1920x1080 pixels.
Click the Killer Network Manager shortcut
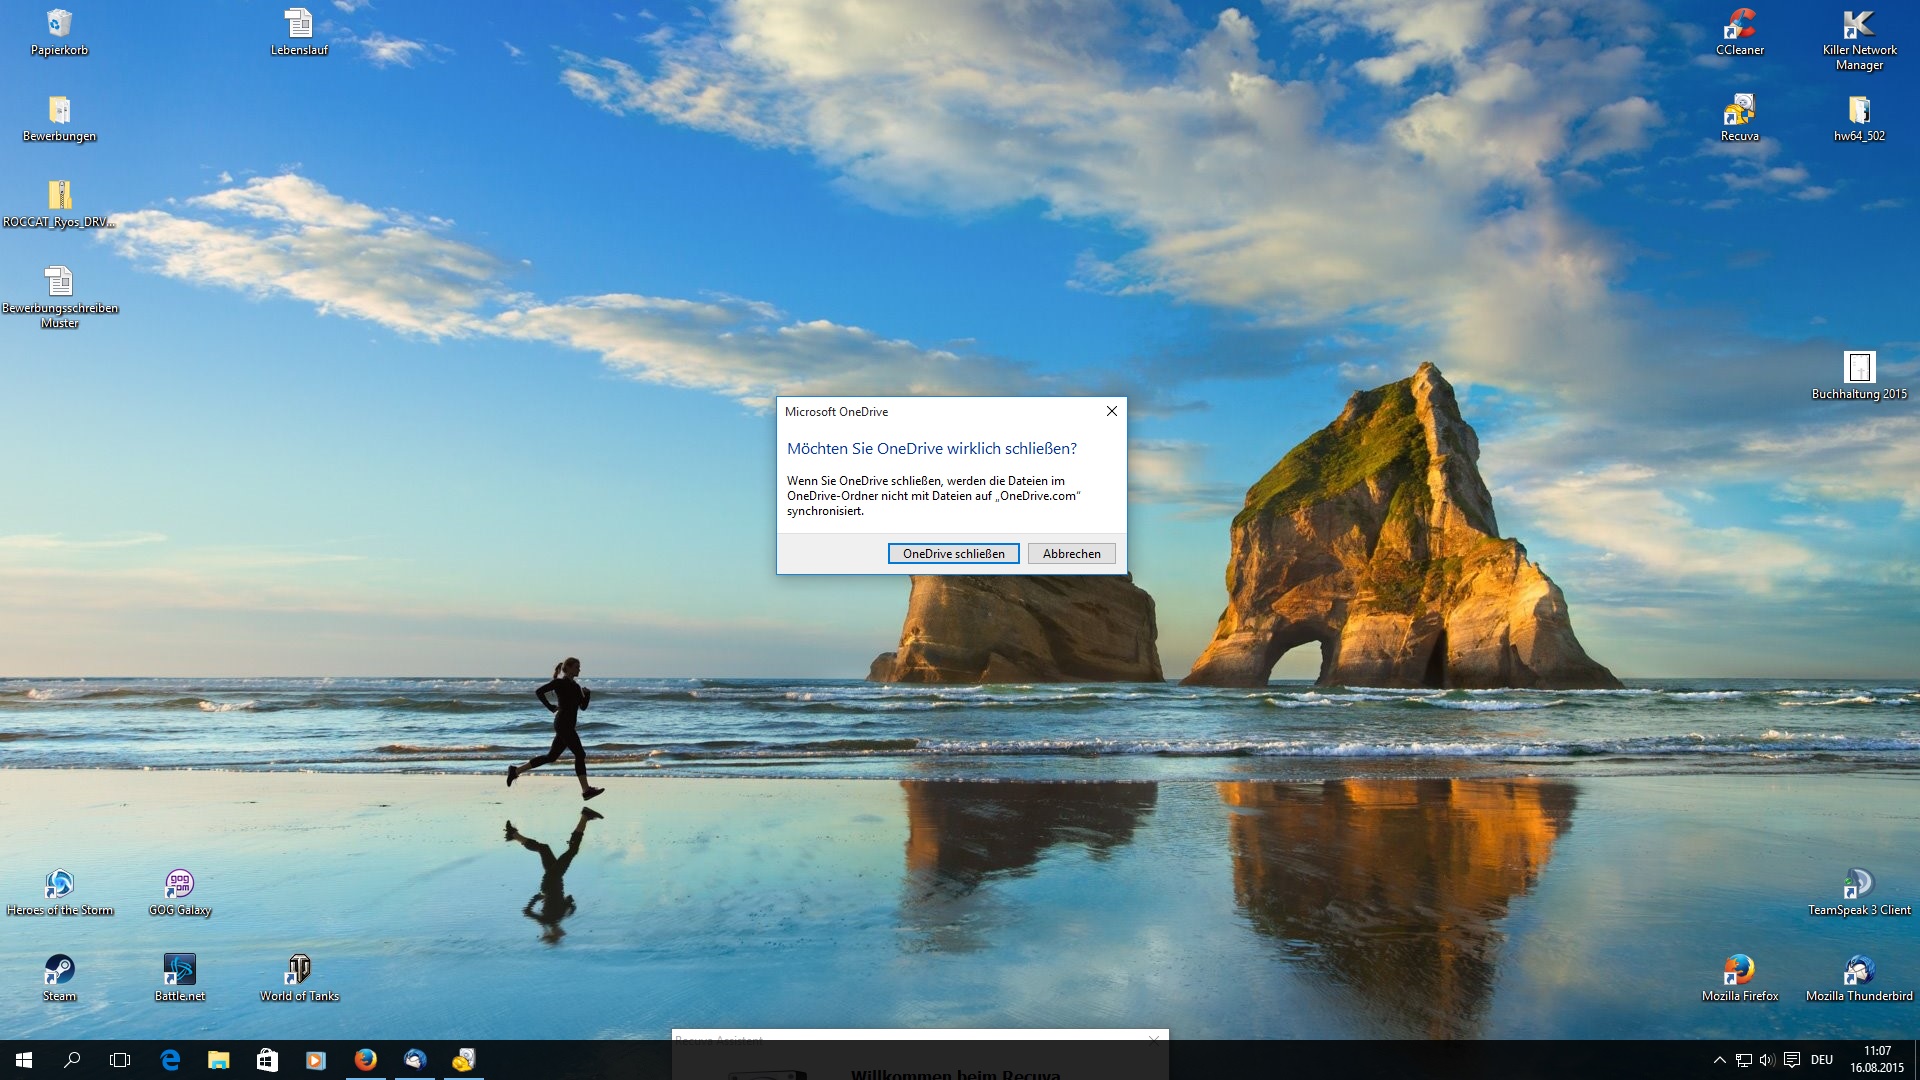coord(1858,23)
